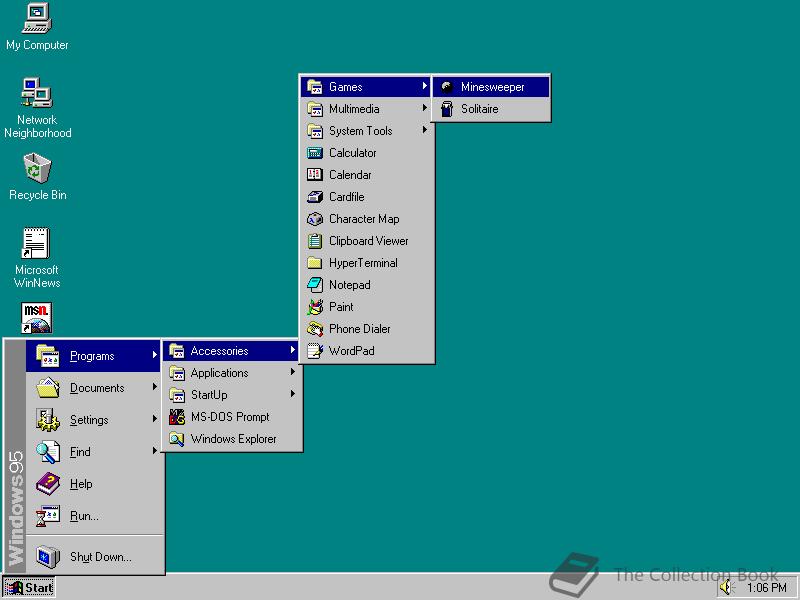The height and width of the screenshot is (600, 800).
Task: Click the Paint text label
Action: 341,307
